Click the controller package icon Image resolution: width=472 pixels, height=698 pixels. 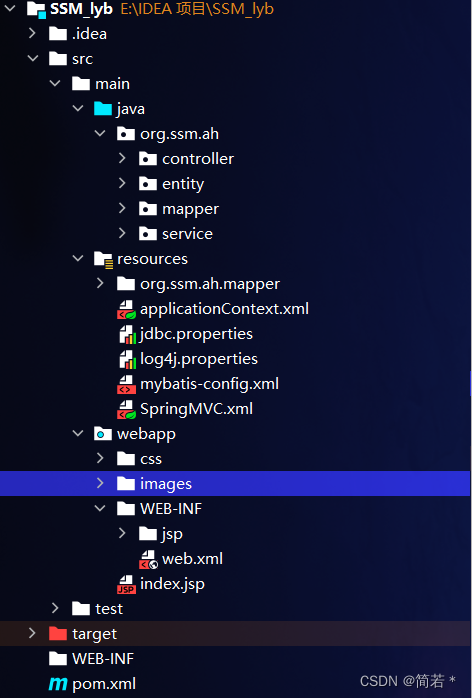pos(148,158)
